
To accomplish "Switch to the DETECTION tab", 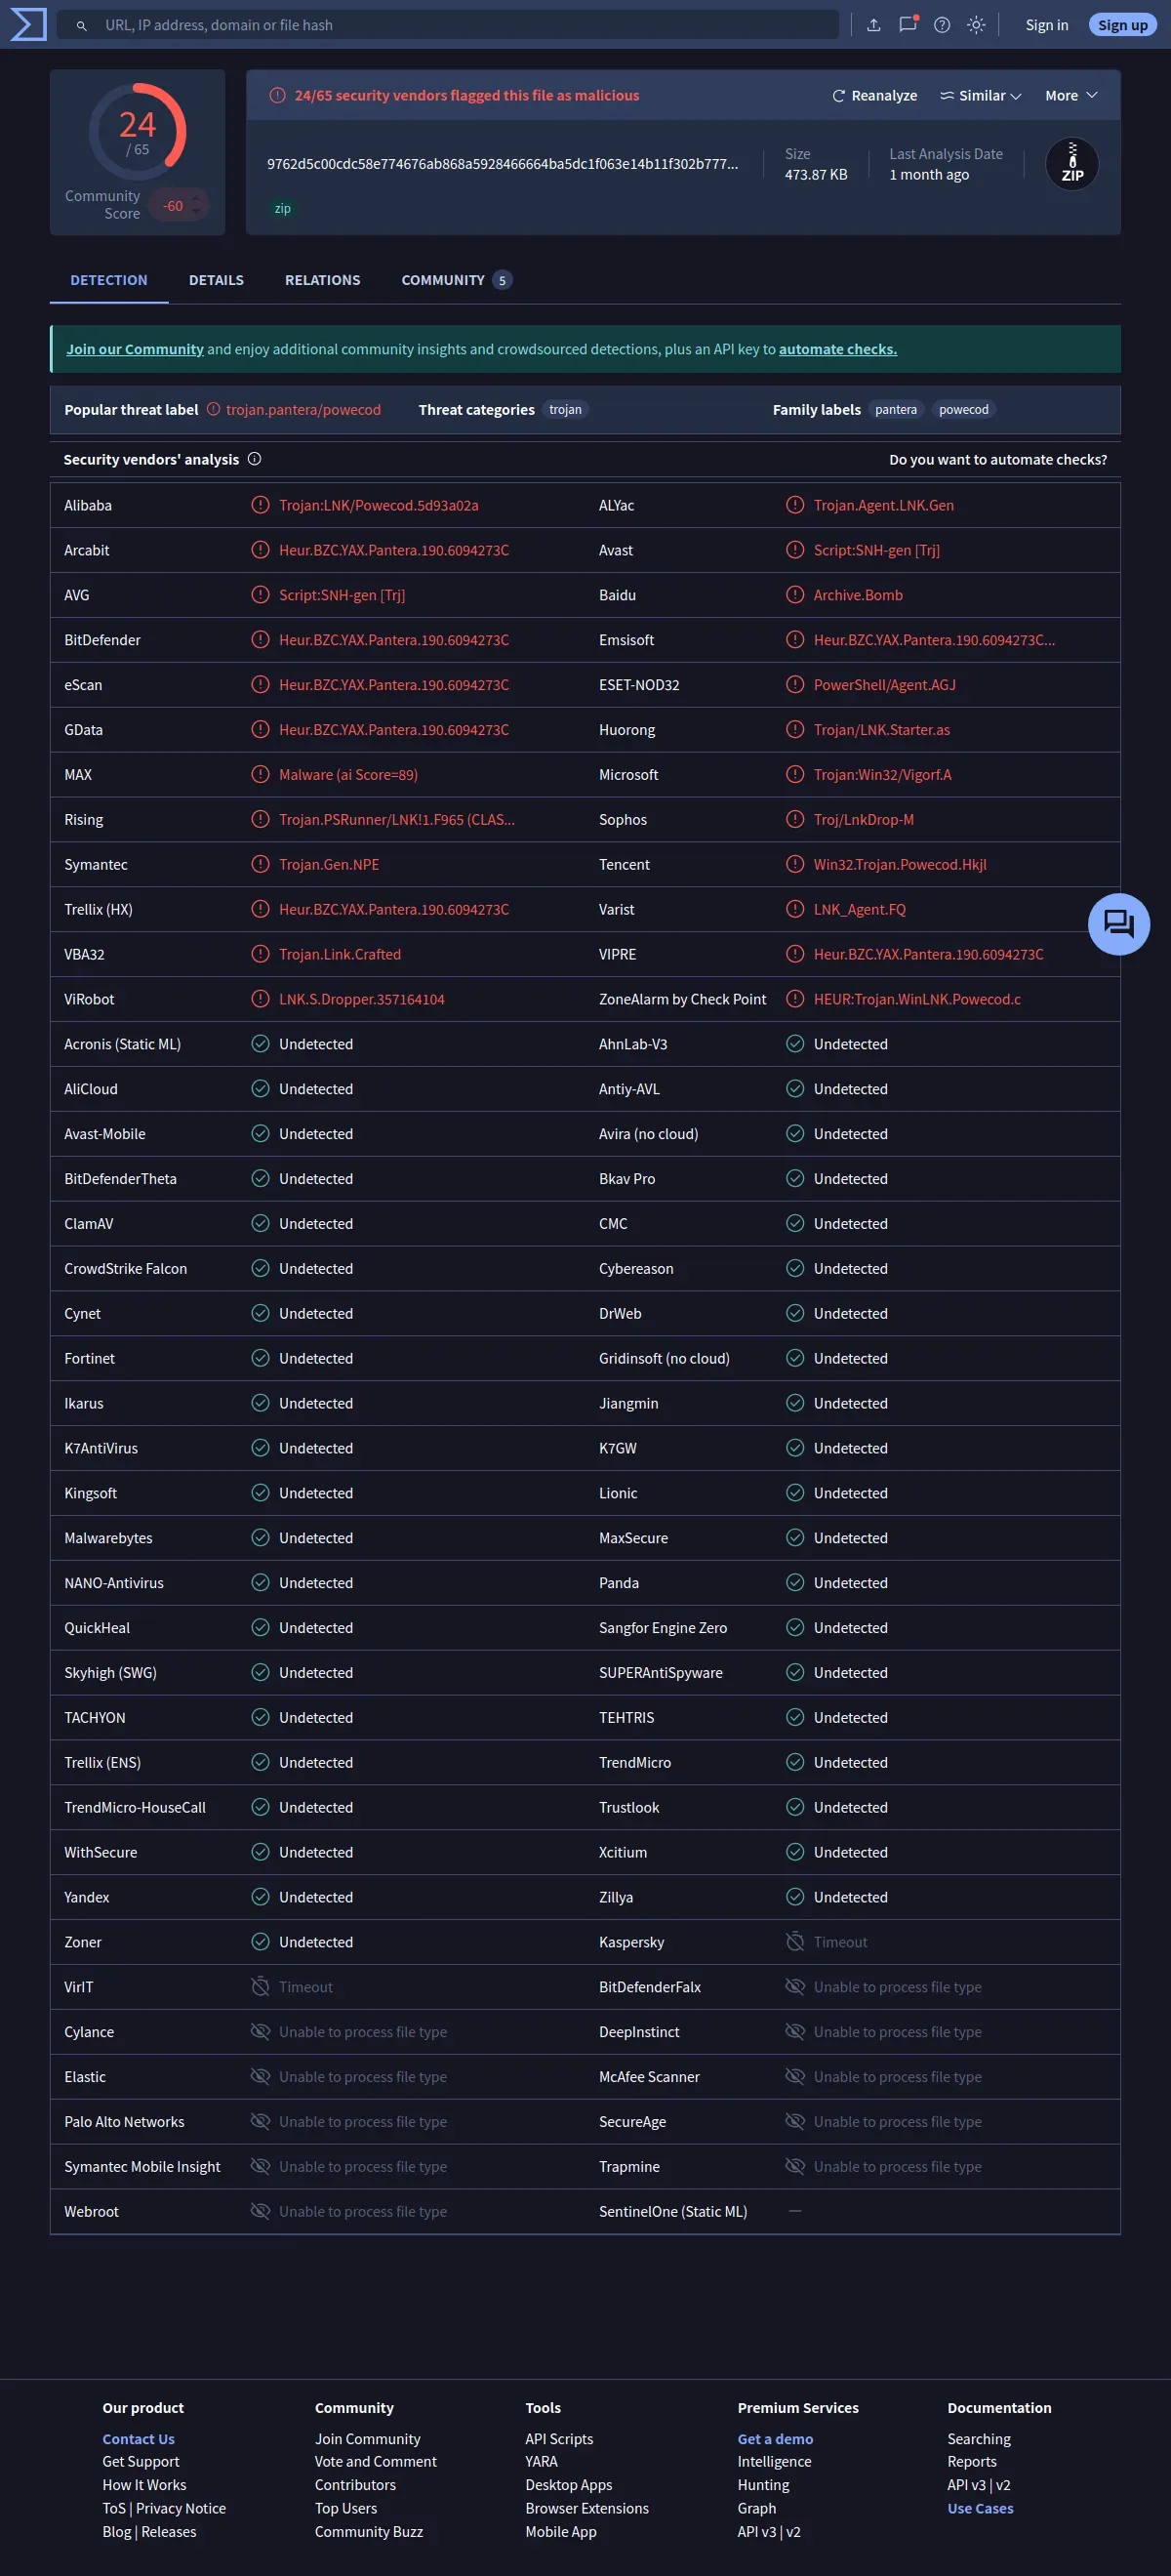I will pyautogui.click(x=109, y=280).
